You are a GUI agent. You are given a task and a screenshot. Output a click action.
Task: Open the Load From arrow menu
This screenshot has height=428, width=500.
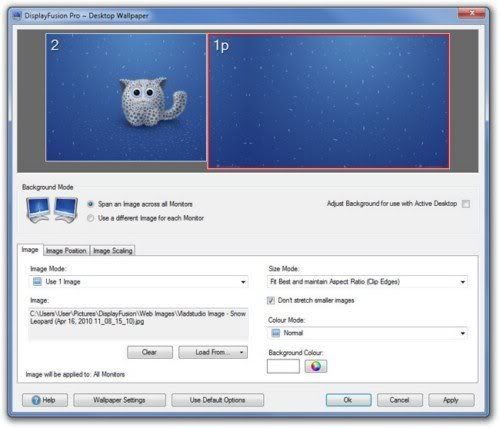tap(242, 352)
